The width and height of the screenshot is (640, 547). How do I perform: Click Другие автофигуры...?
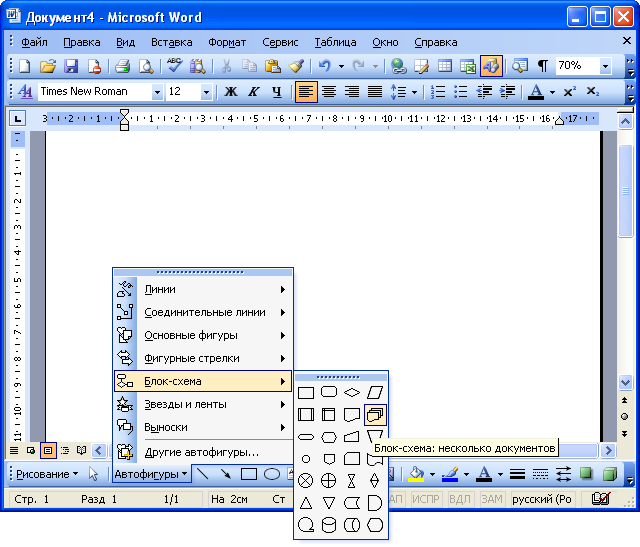pyautogui.click(x=203, y=452)
